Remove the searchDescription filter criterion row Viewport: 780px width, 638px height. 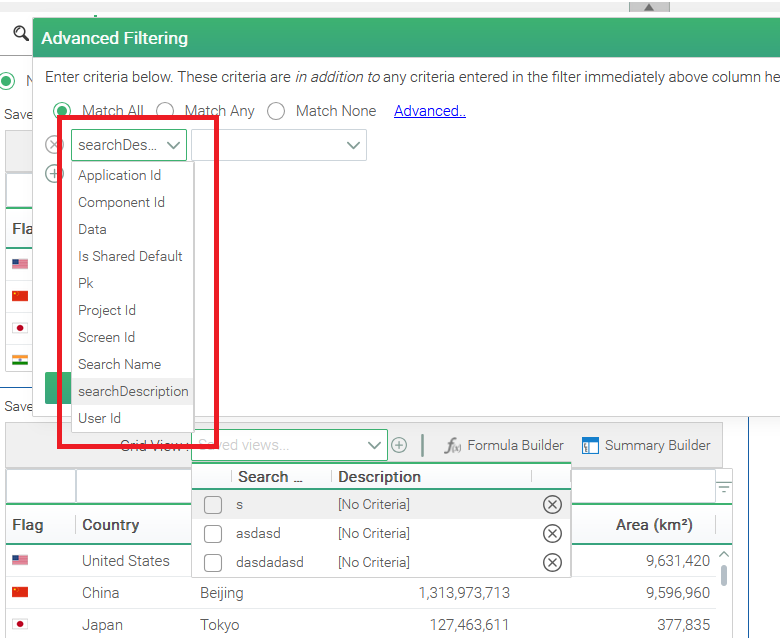[x=54, y=145]
